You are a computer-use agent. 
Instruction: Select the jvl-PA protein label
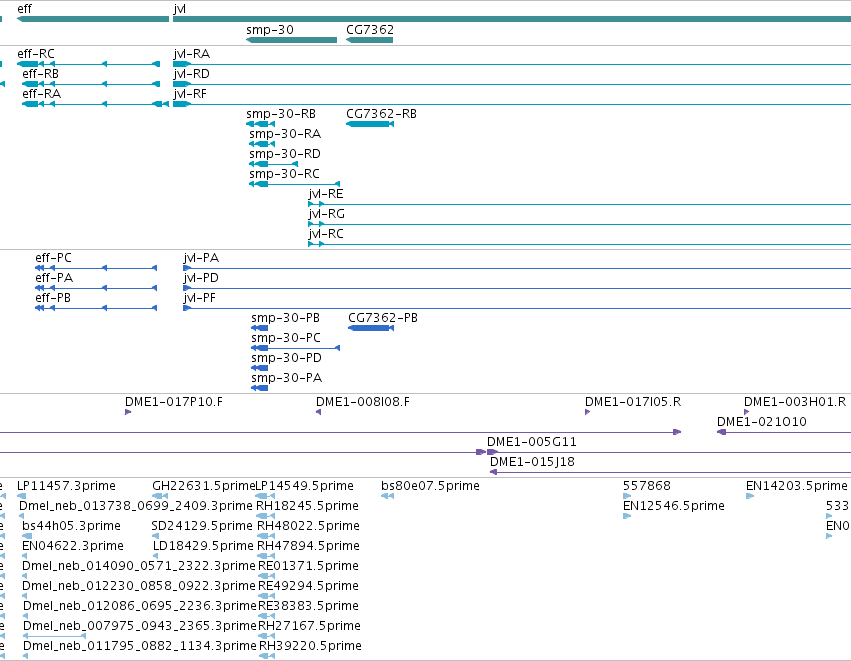click(x=201, y=258)
